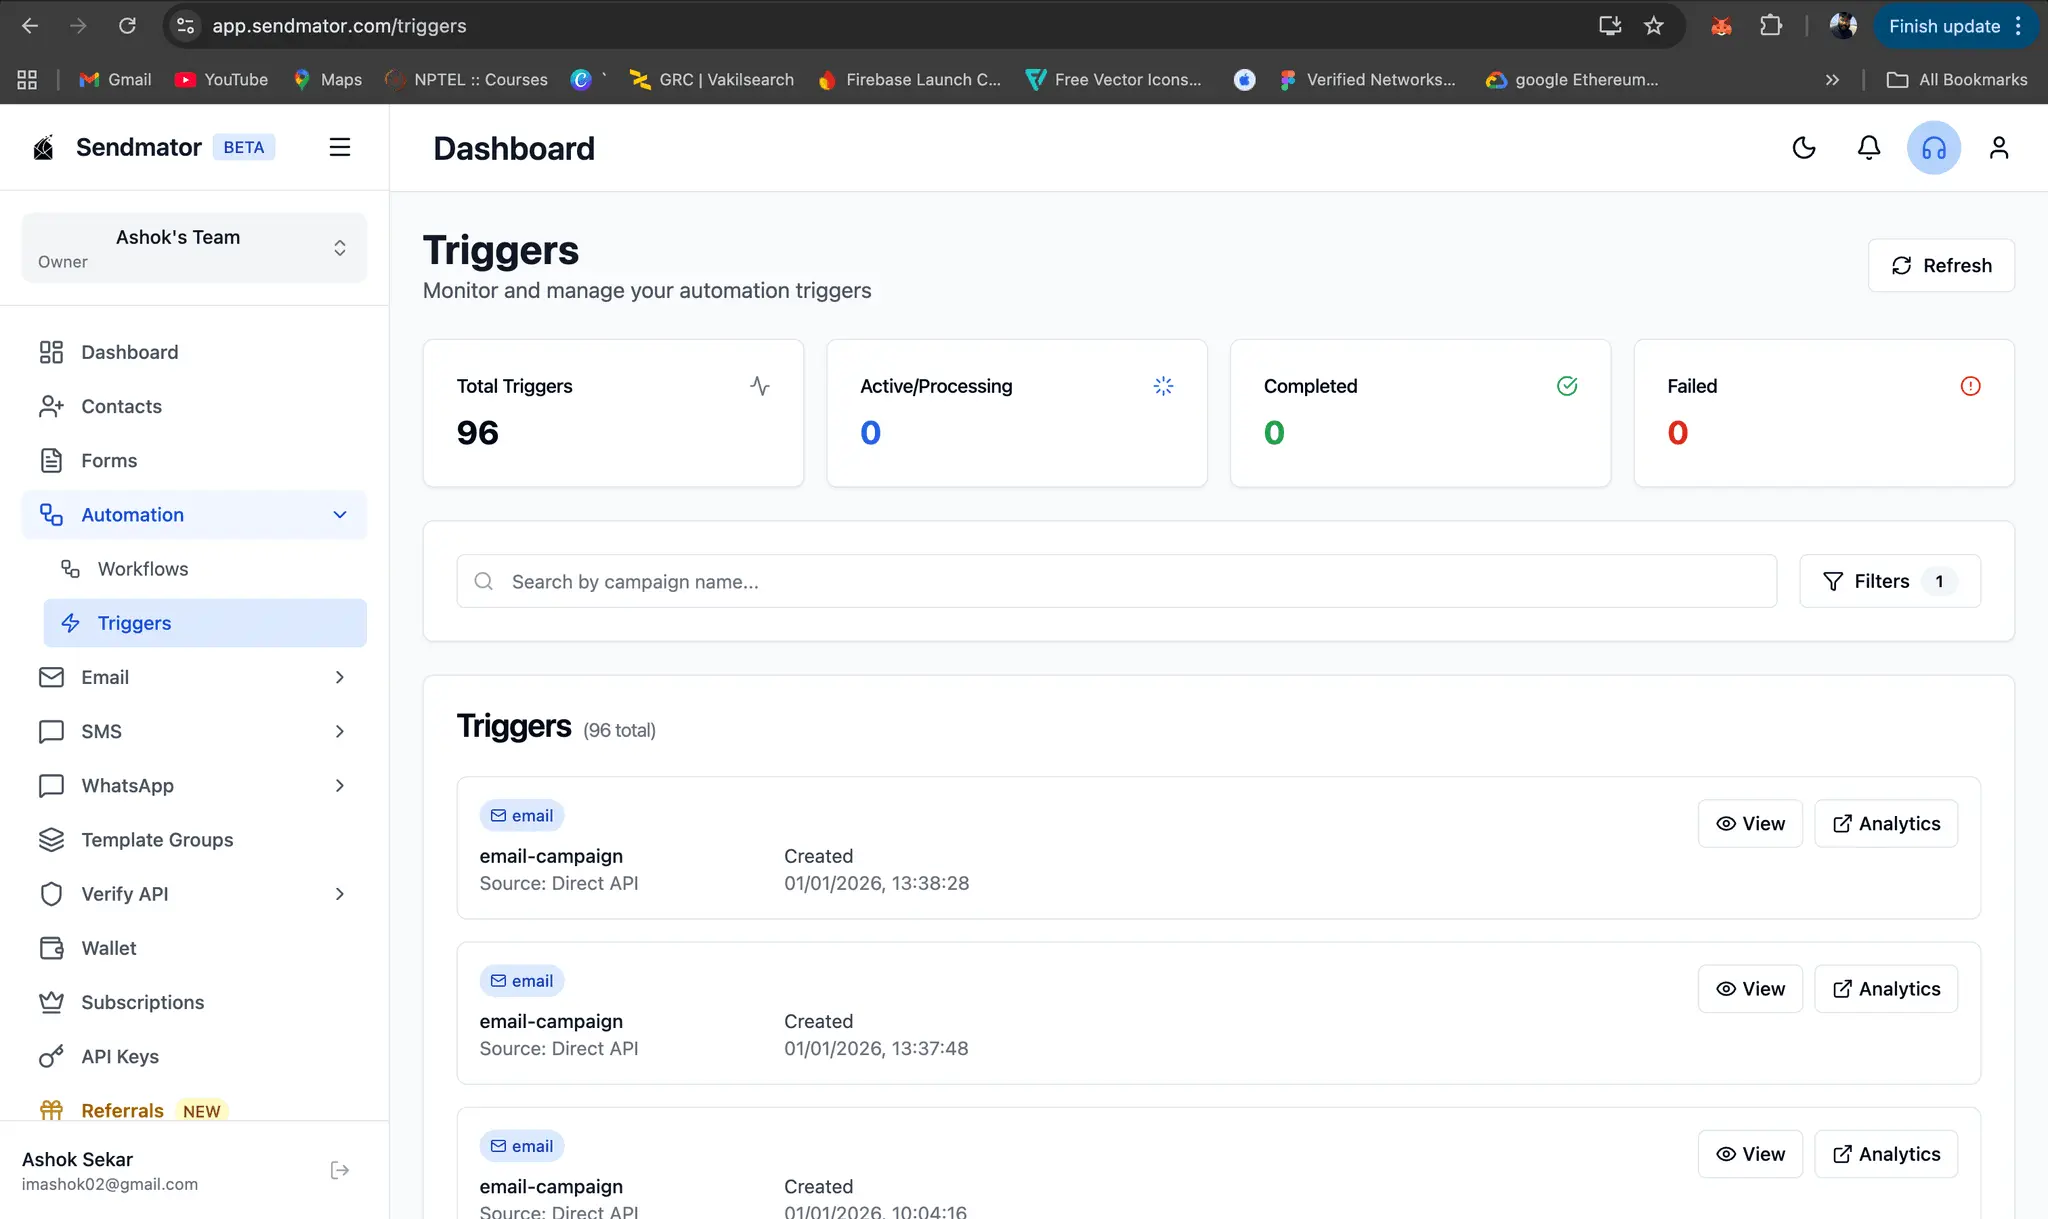The height and width of the screenshot is (1219, 2048).
Task: Click the Active/Processing spinner icon
Action: click(1163, 386)
